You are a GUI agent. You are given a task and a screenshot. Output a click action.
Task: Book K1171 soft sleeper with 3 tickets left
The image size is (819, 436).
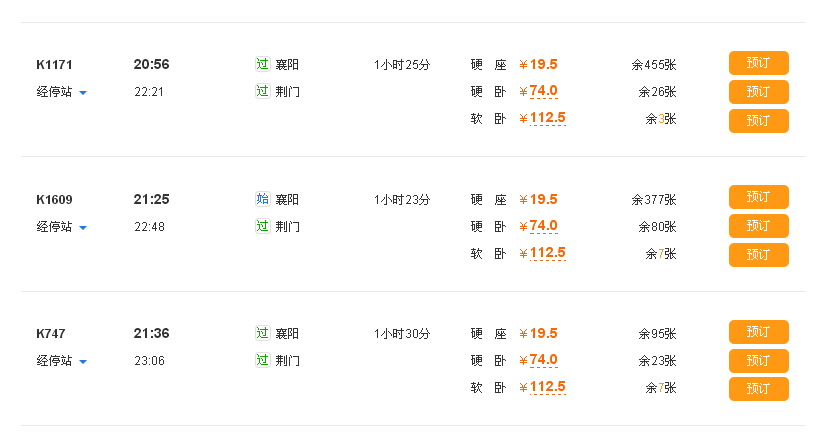click(758, 121)
